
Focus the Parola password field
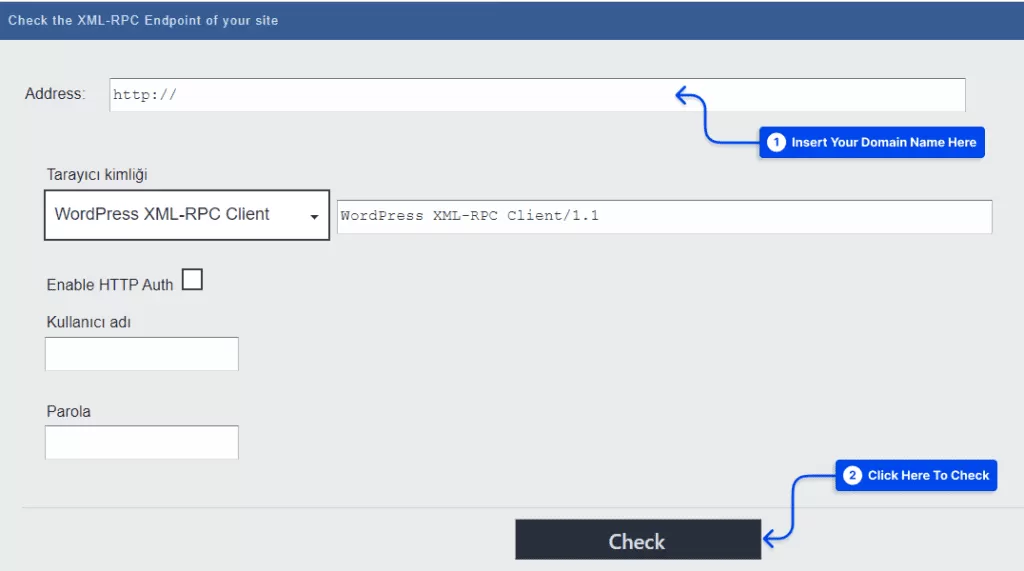[141, 442]
